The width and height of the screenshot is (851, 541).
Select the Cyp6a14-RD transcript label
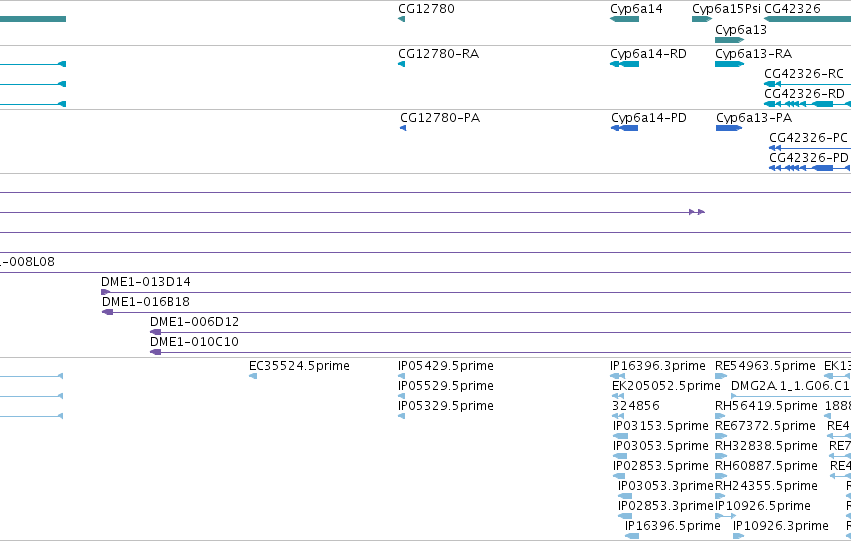pos(648,54)
